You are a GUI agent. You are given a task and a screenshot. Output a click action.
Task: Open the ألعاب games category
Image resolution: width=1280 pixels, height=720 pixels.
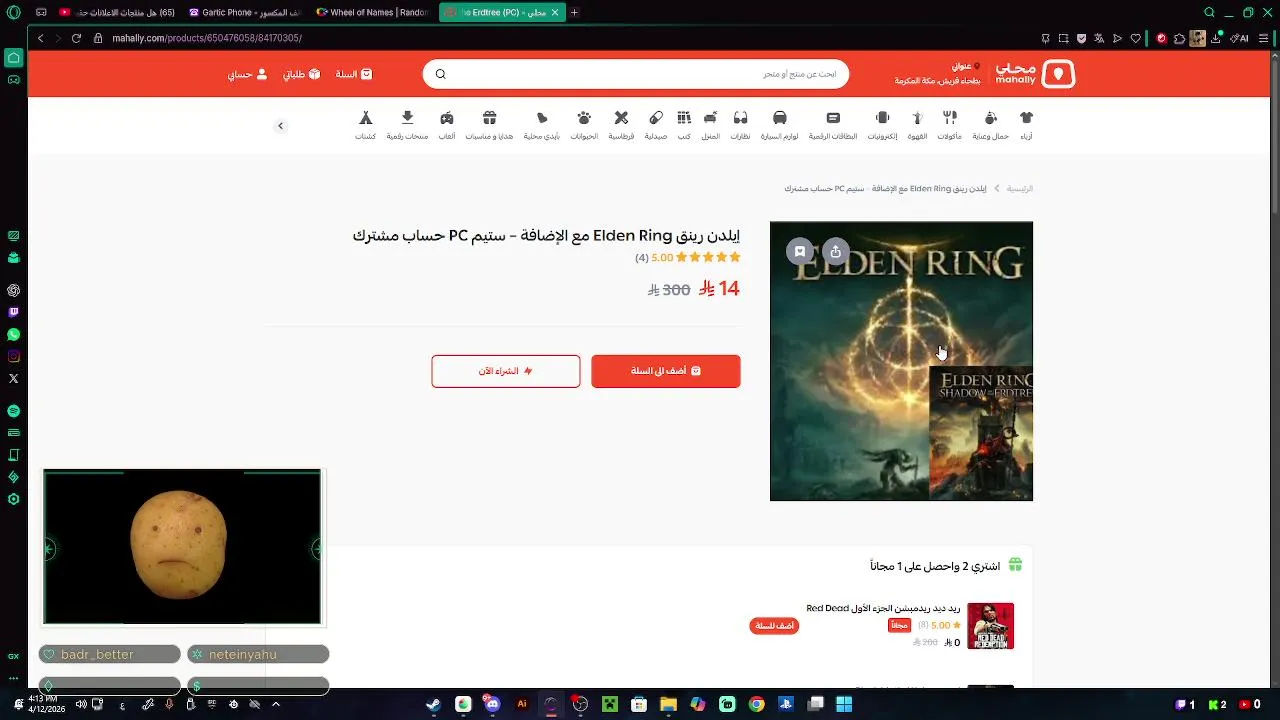pos(447,125)
